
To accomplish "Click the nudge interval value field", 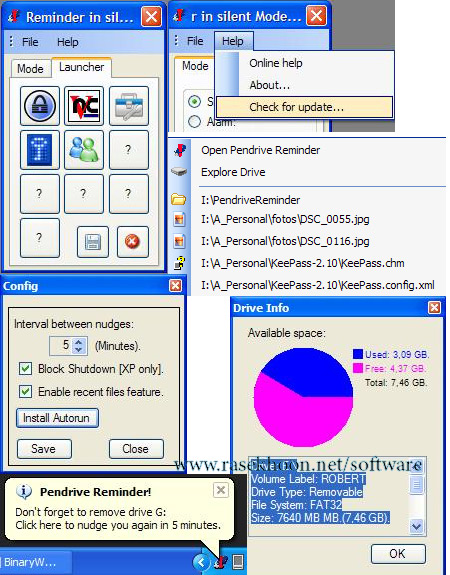I will [x=61, y=345].
